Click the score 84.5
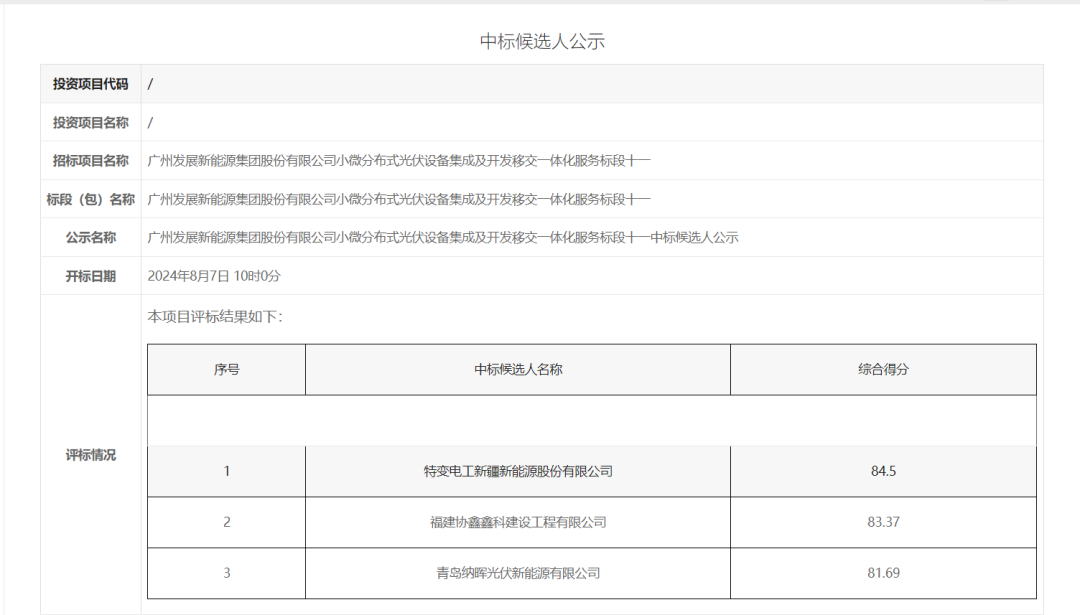Viewport: 1080px width, 615px height. 883,471
